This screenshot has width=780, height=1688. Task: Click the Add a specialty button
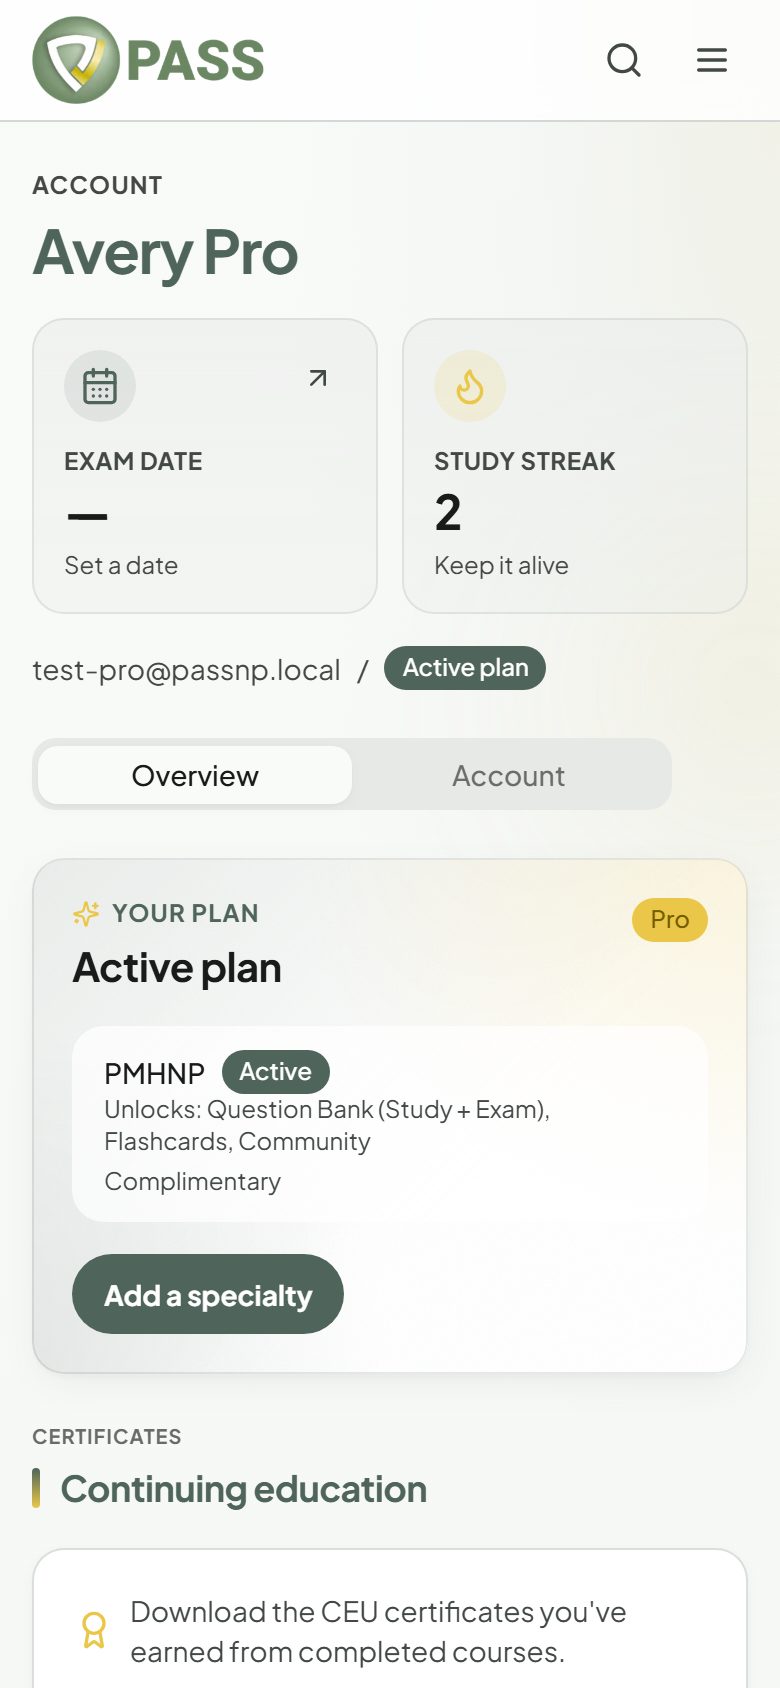[x=208, y=1294]
